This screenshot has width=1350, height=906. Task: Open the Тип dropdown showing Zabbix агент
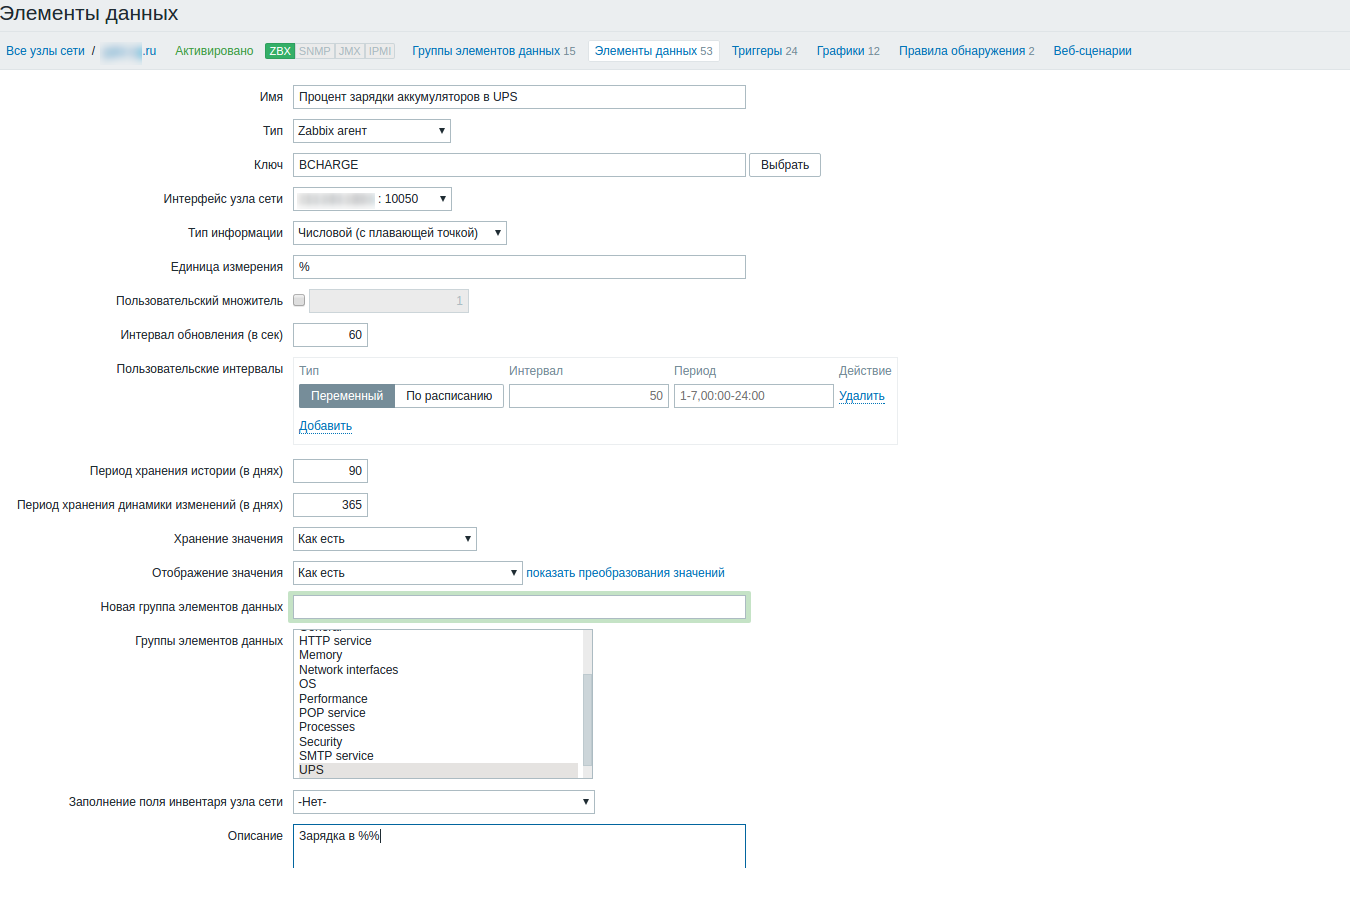(x=371, y=130)
